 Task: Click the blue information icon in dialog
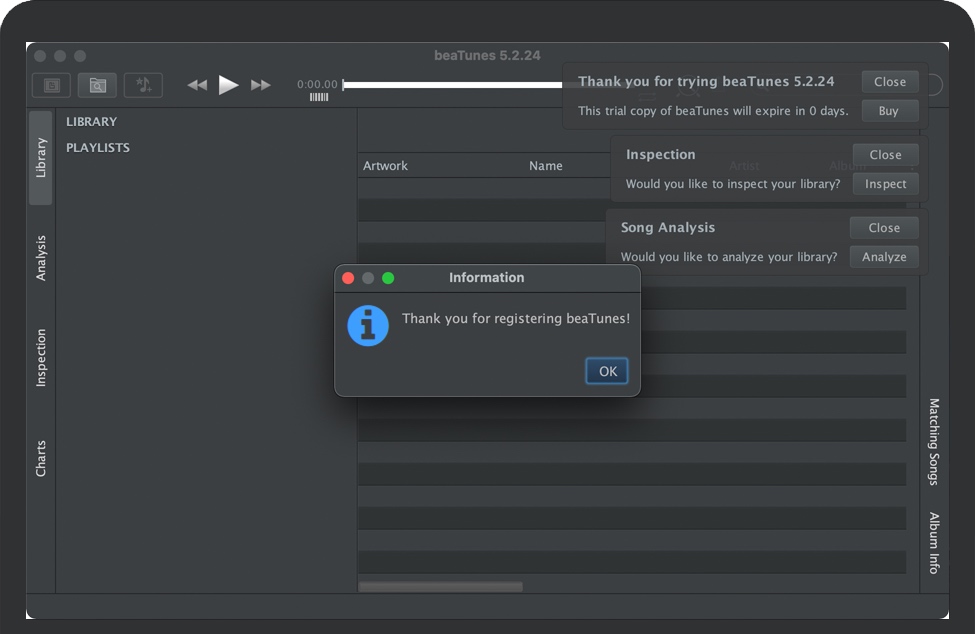[x=368, y=325]
